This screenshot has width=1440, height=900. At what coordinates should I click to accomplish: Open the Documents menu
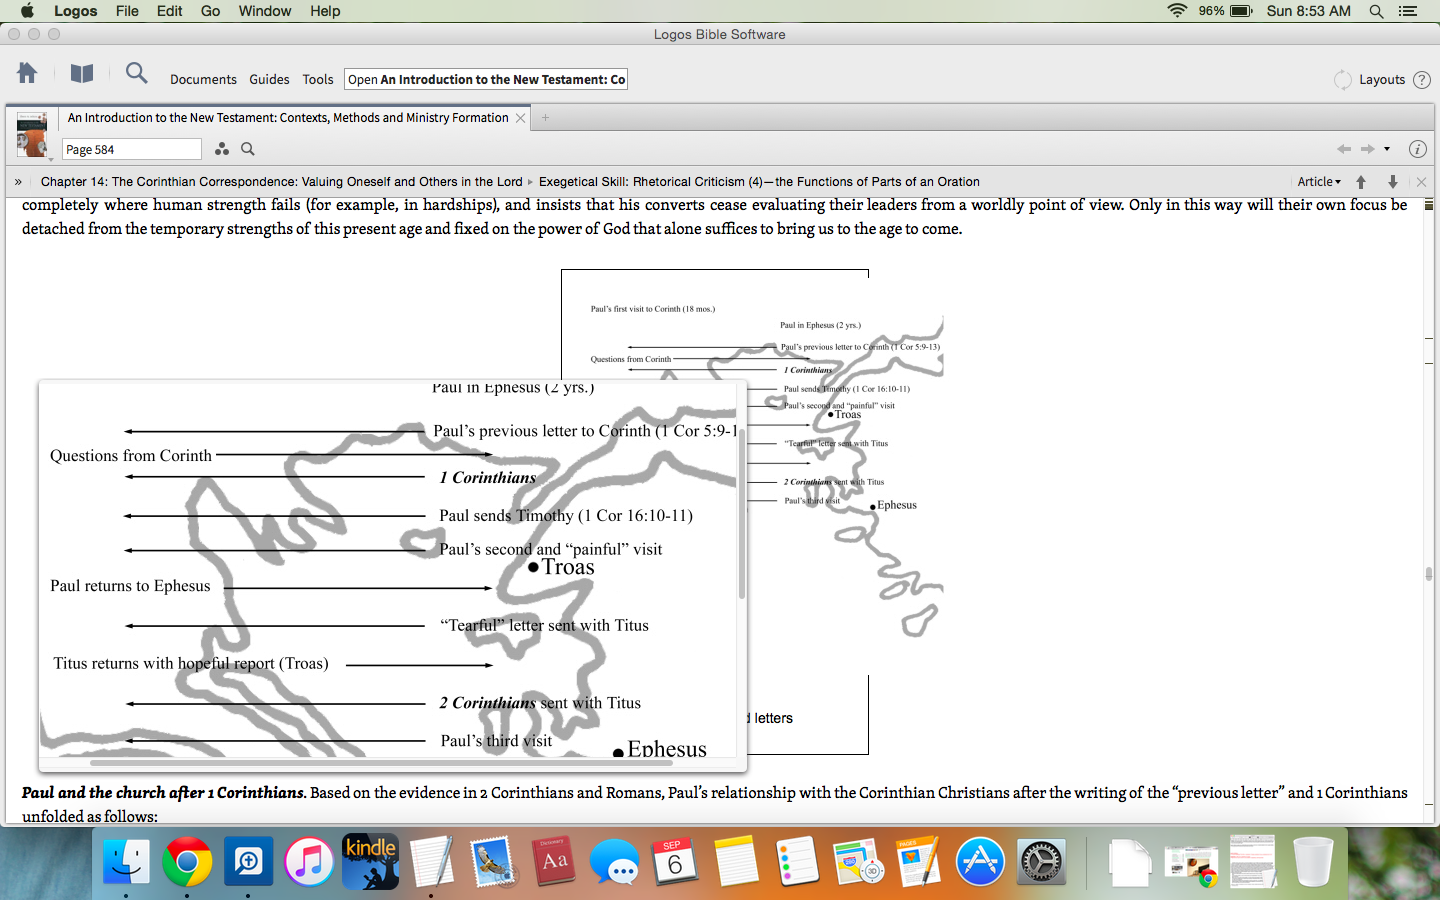203,80
